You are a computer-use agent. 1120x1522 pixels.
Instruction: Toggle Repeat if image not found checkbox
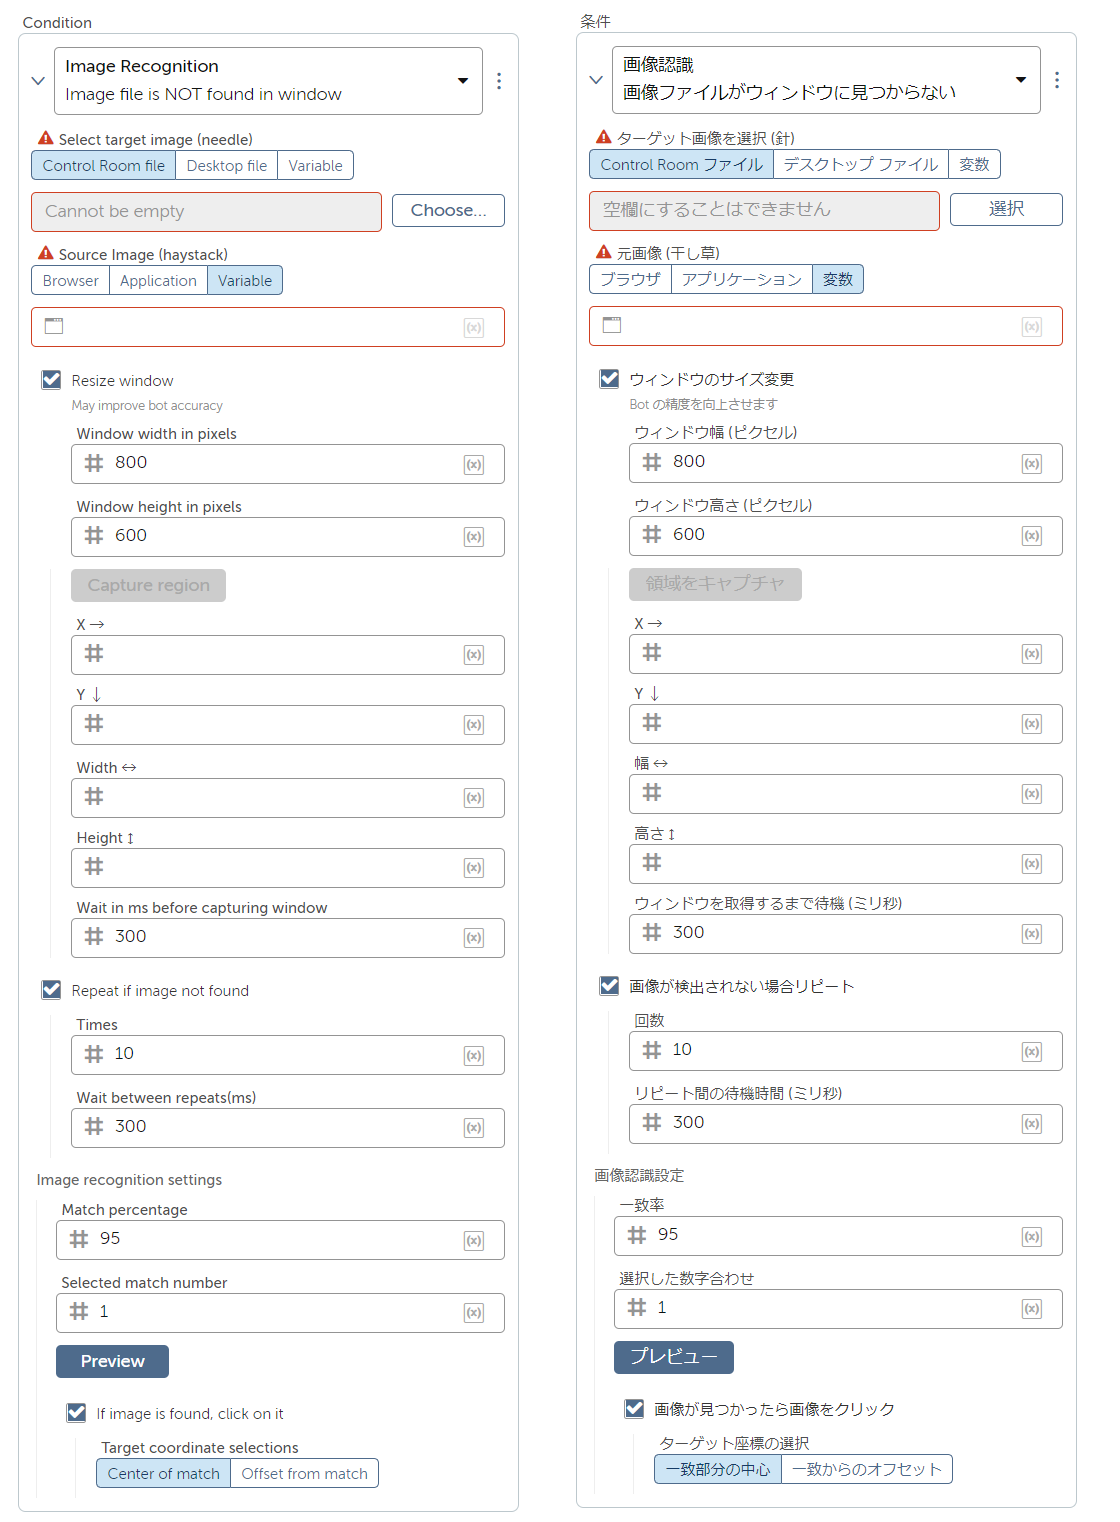[x=51, y=990]
